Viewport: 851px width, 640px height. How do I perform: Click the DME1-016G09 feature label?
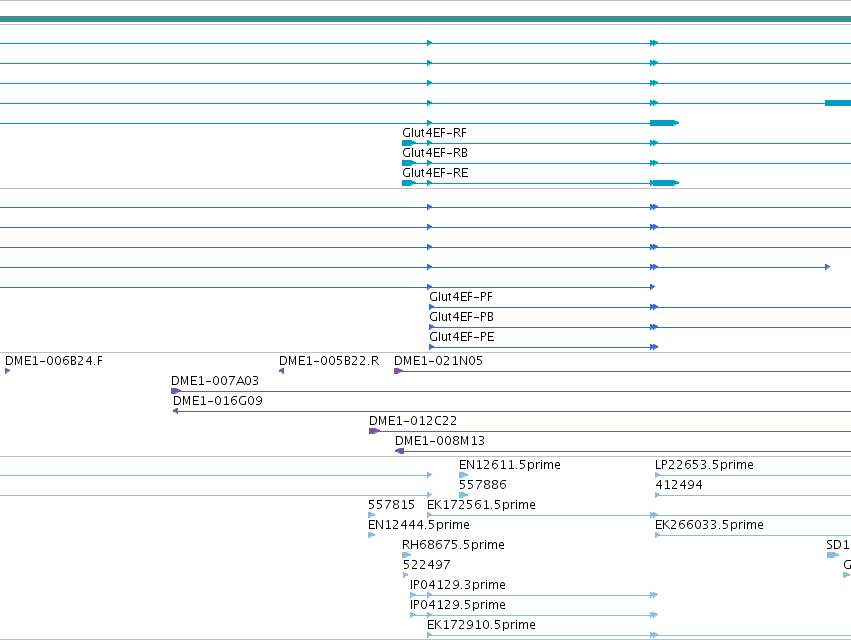[218, 401]
